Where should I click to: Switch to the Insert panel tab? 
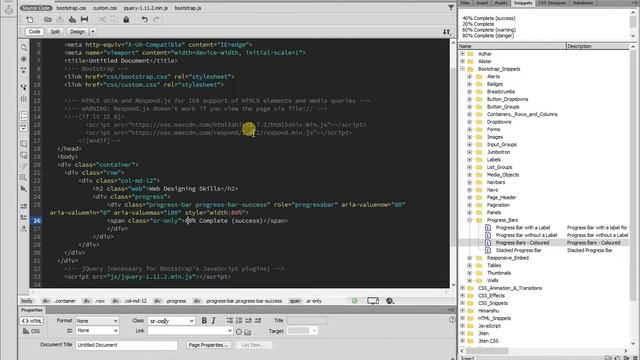[482, 3]
